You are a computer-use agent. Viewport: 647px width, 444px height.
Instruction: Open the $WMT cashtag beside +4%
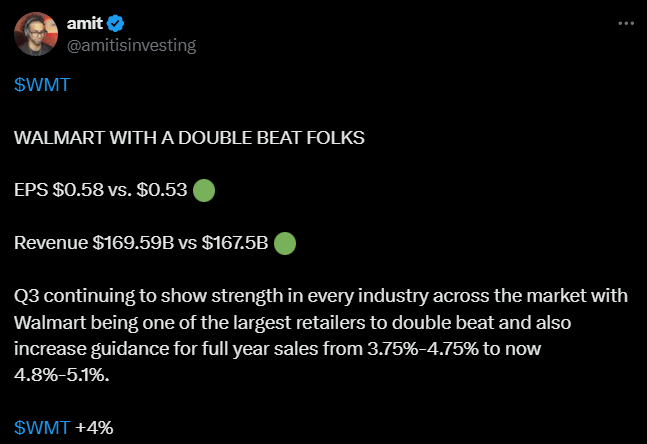[x=42, y=427]
